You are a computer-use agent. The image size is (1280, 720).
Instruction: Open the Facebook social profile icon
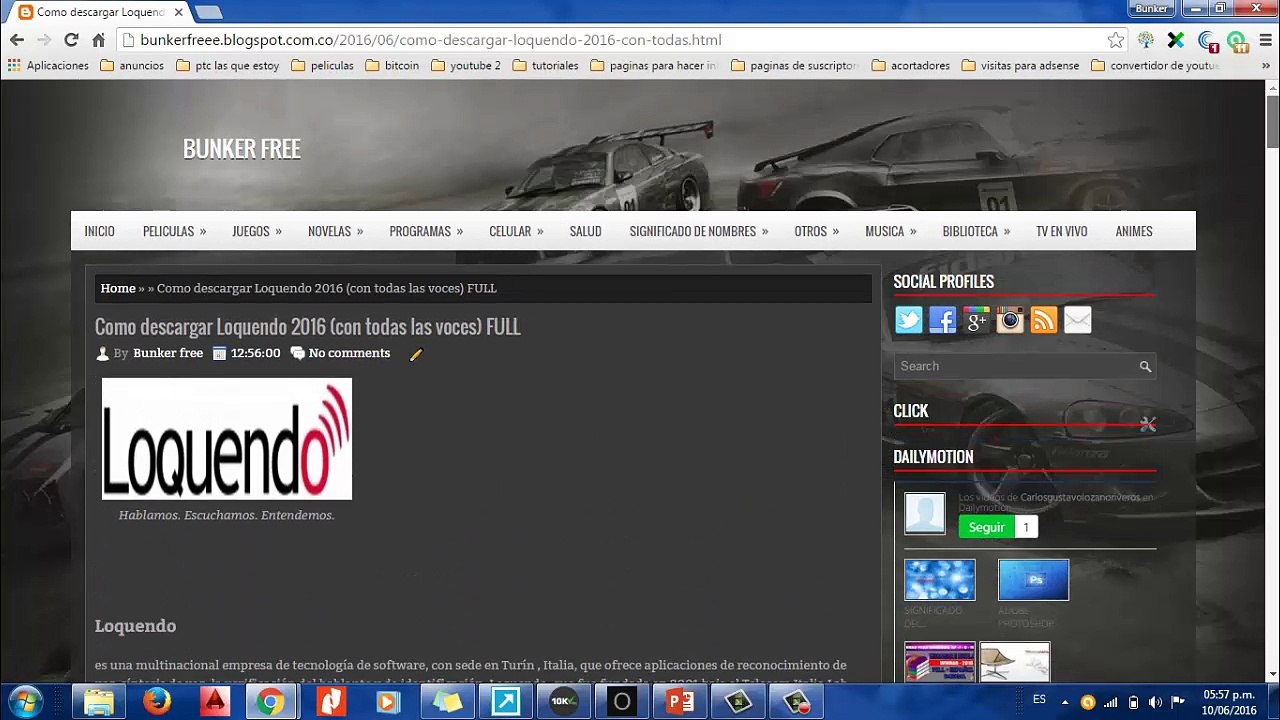point(943,320)
